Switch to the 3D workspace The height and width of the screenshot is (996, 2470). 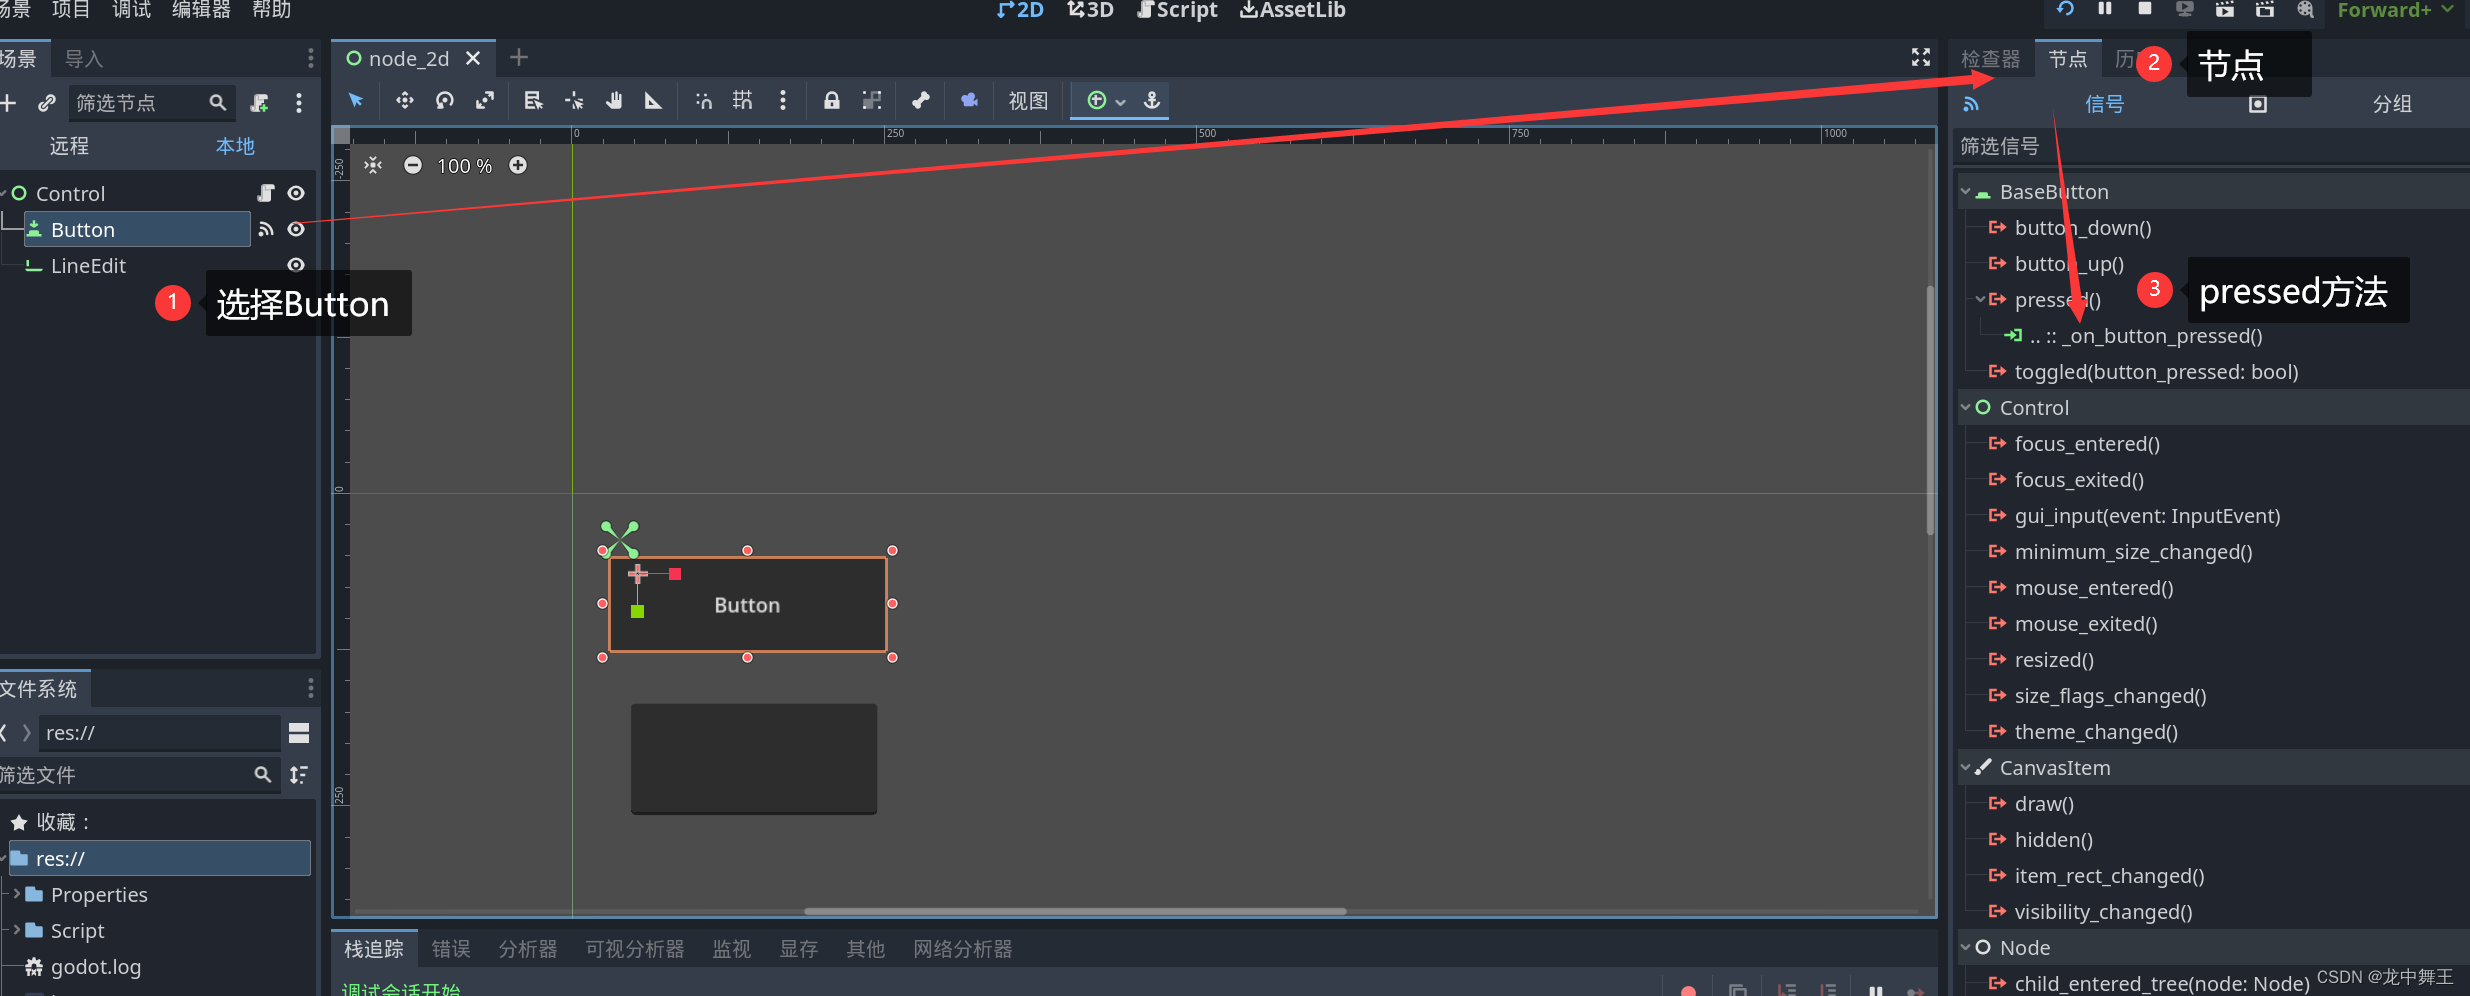click(x=1090, y=10)
